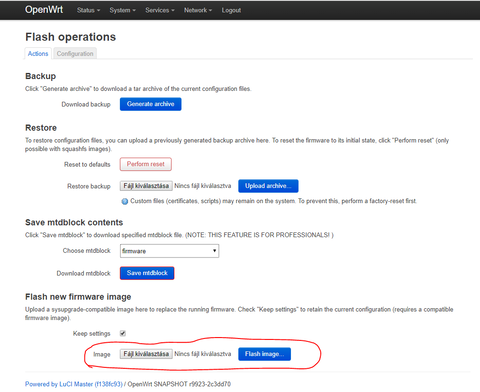480x392 pixels.
Task: Click Generate archive button
Action: [x=151, y=104]
